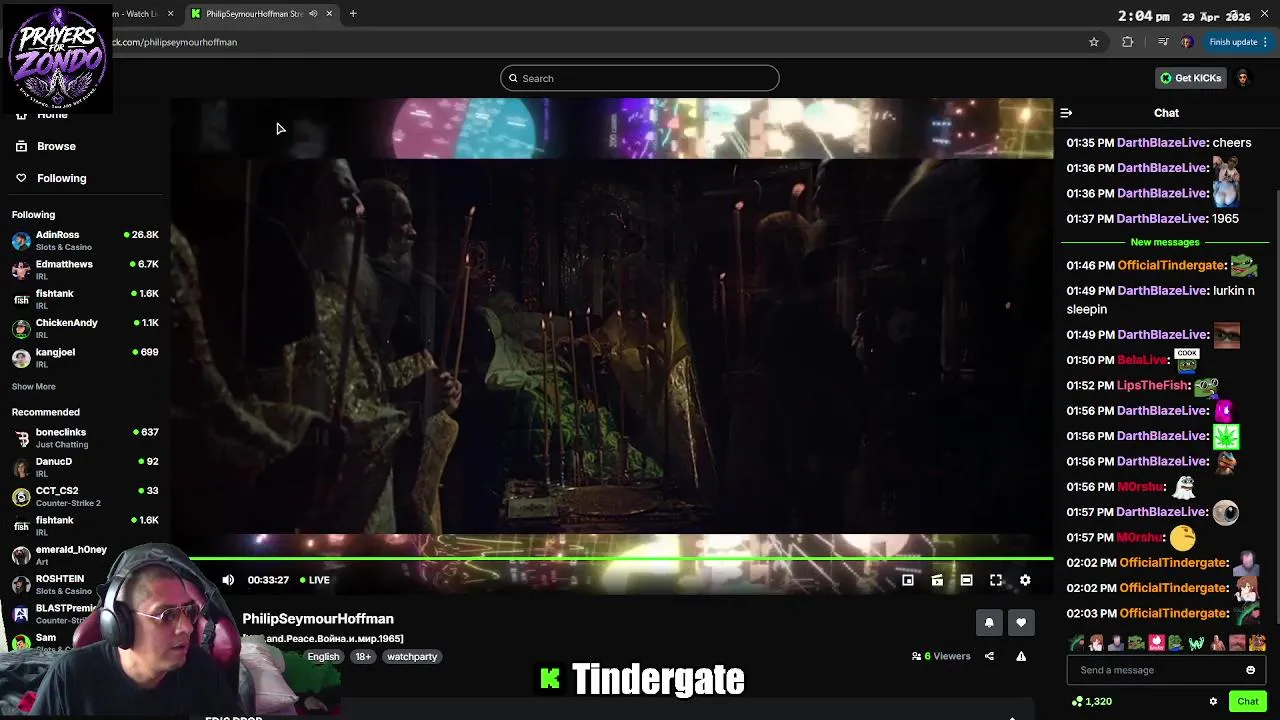The image size is (1280, 720).
Task: Open the user avatar menu on Kick
Action: point(1243,78)
